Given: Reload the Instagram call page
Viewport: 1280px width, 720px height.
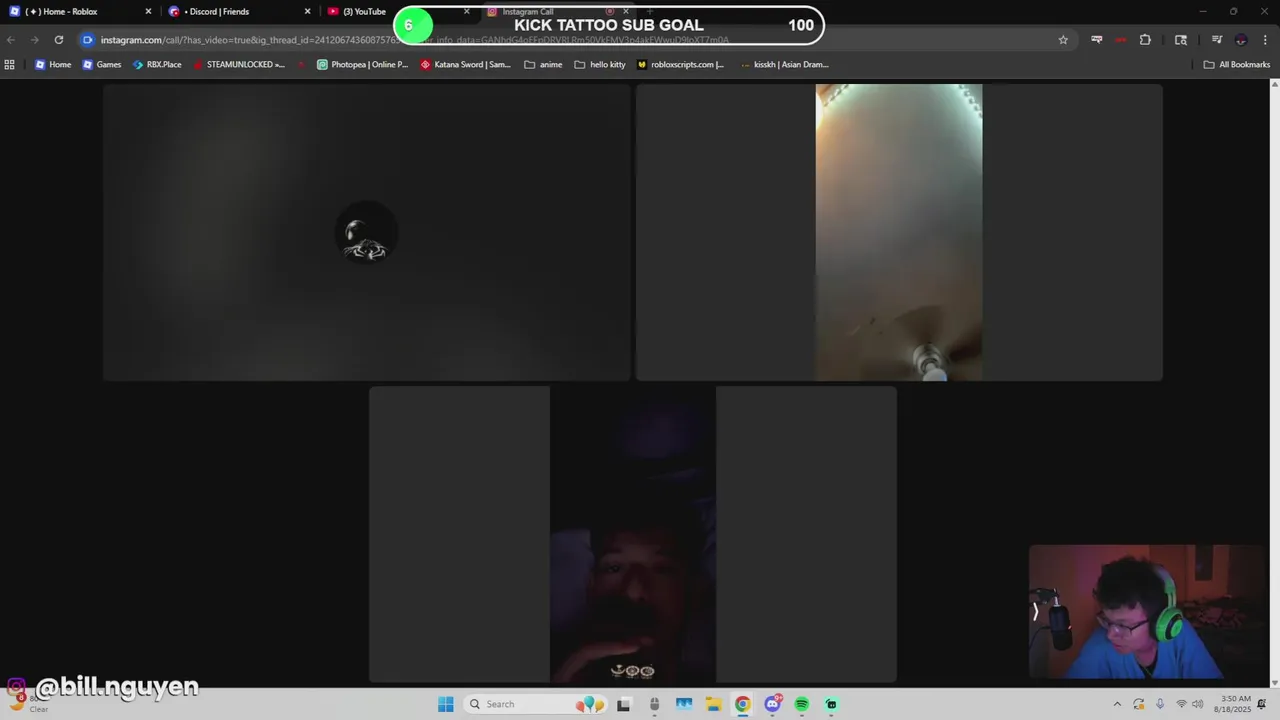Looking at the screenshot, I should (59, 40).
